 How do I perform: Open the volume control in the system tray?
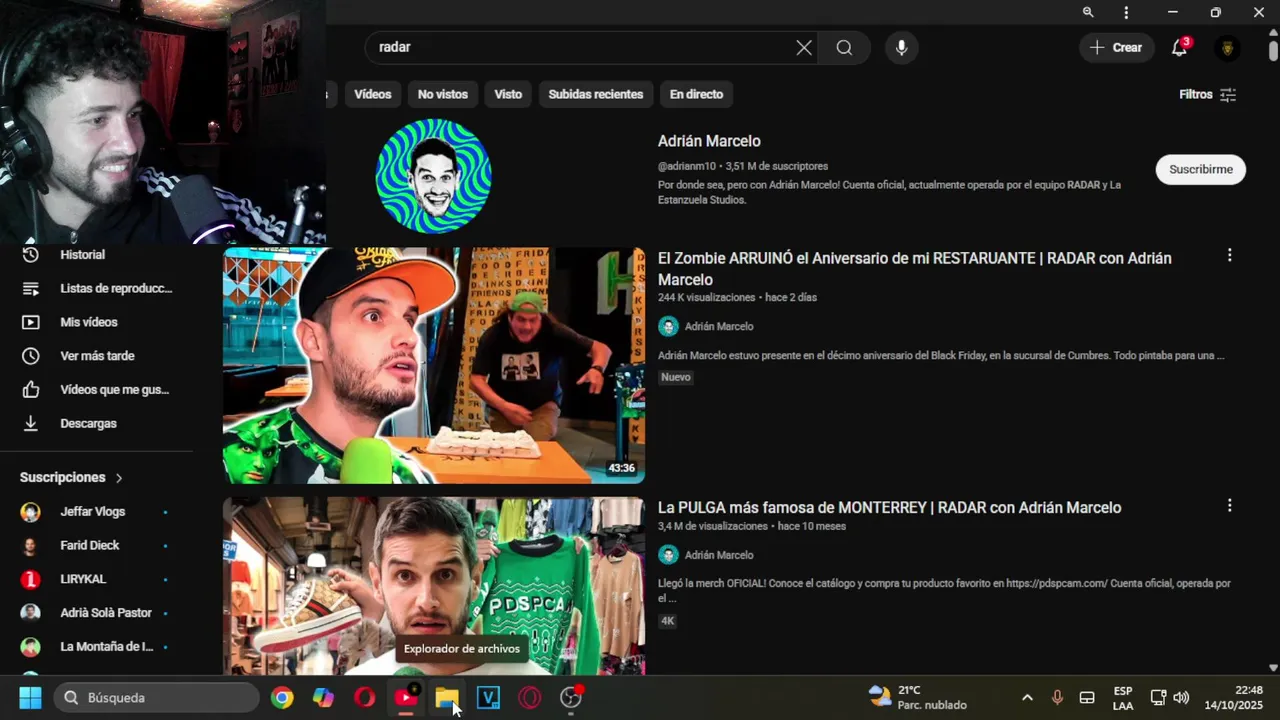pyautogui.click(x=1181, y=698)
